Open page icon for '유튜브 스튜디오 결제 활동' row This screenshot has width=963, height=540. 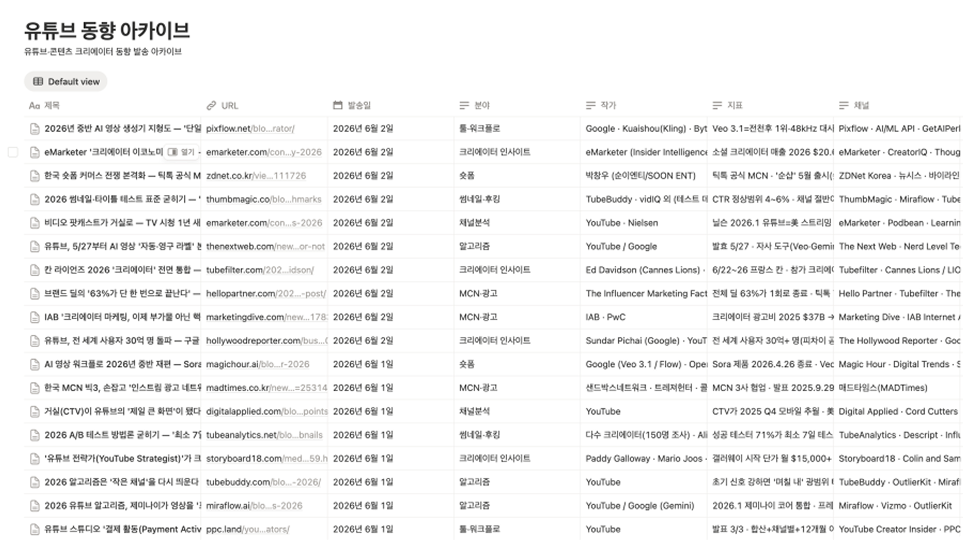35,530
